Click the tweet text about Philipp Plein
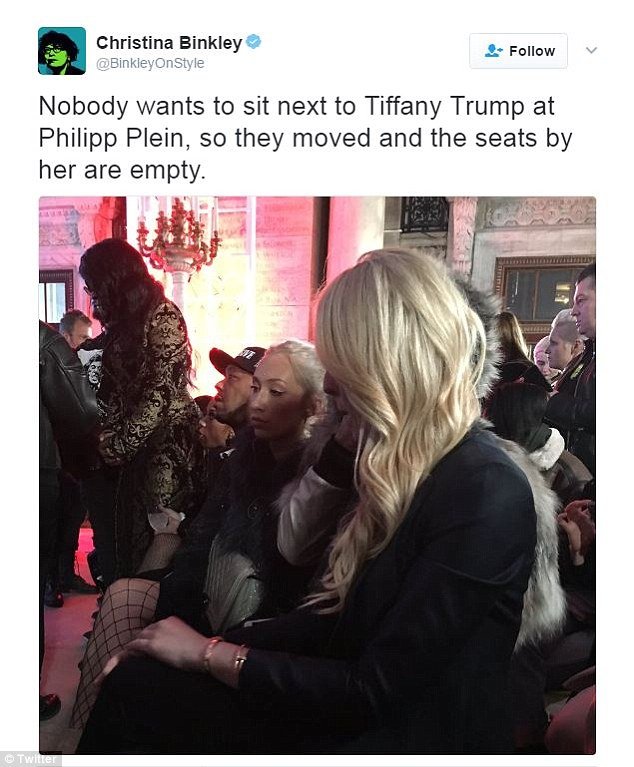The width and height of the screenshot is (634, 767). click(x=305, y=138)
